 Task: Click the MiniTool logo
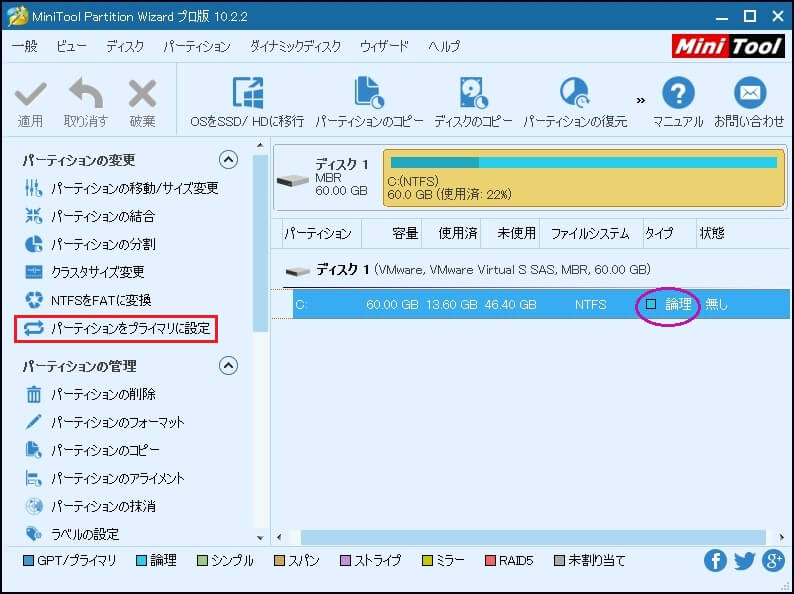728,47
